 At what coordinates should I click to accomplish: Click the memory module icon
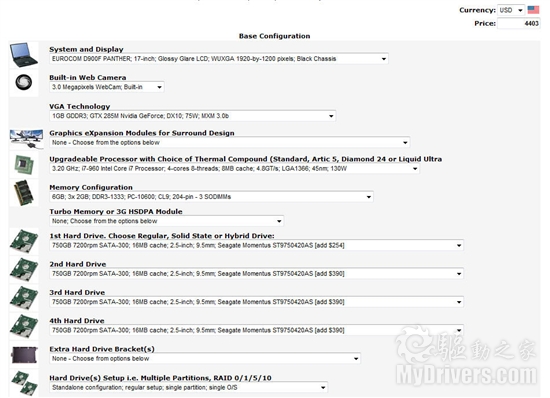24,193
